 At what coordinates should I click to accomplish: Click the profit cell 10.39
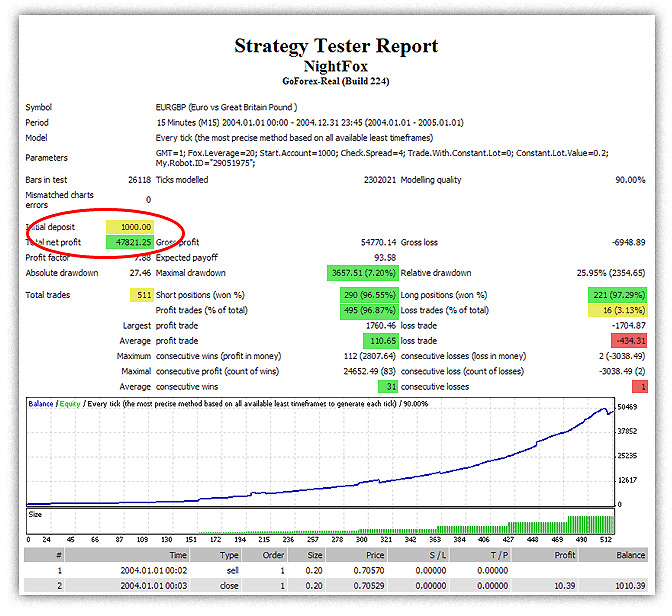[x=565, y=586]
